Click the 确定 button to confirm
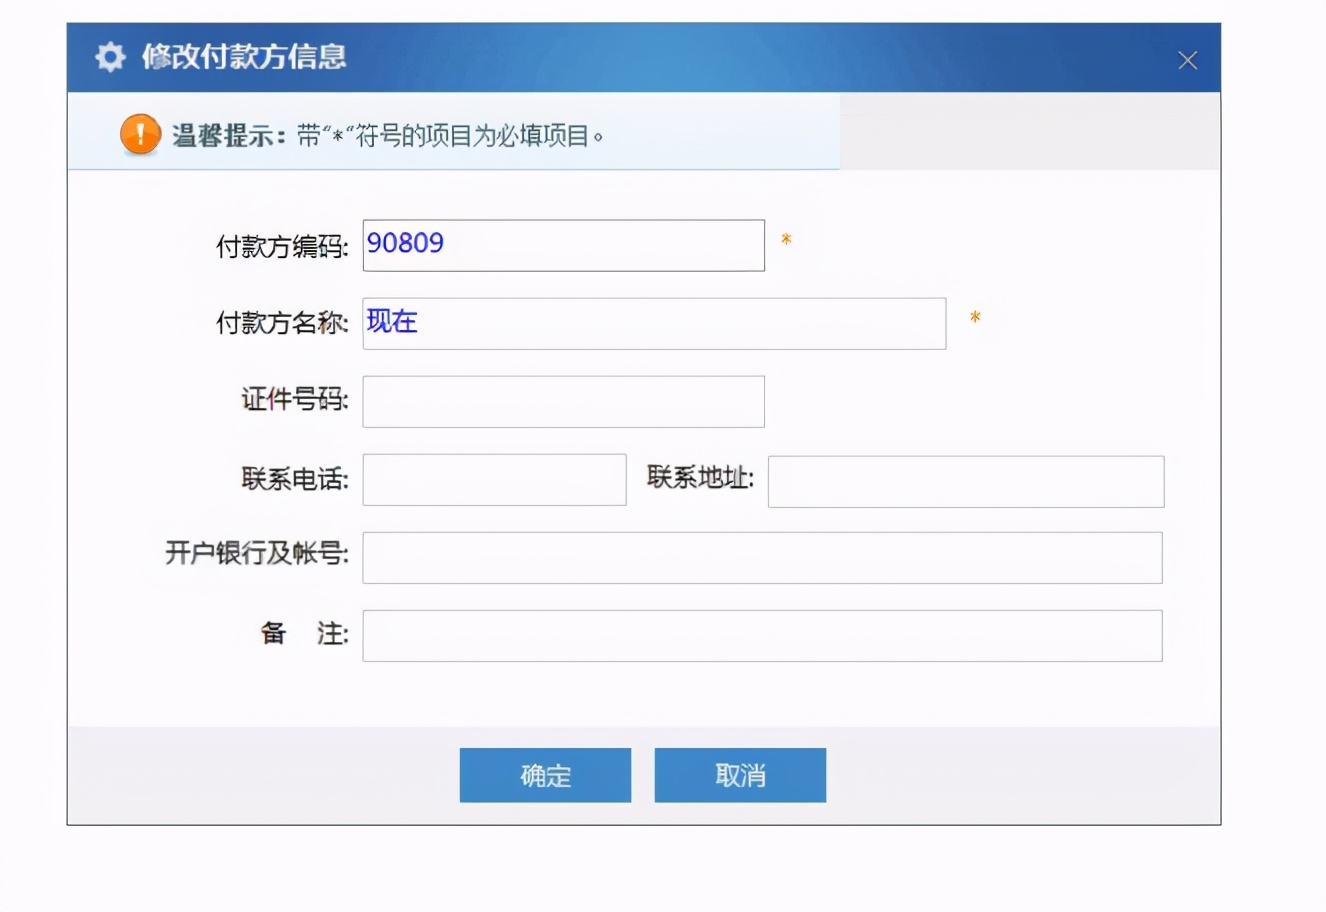 click(545, 774)
